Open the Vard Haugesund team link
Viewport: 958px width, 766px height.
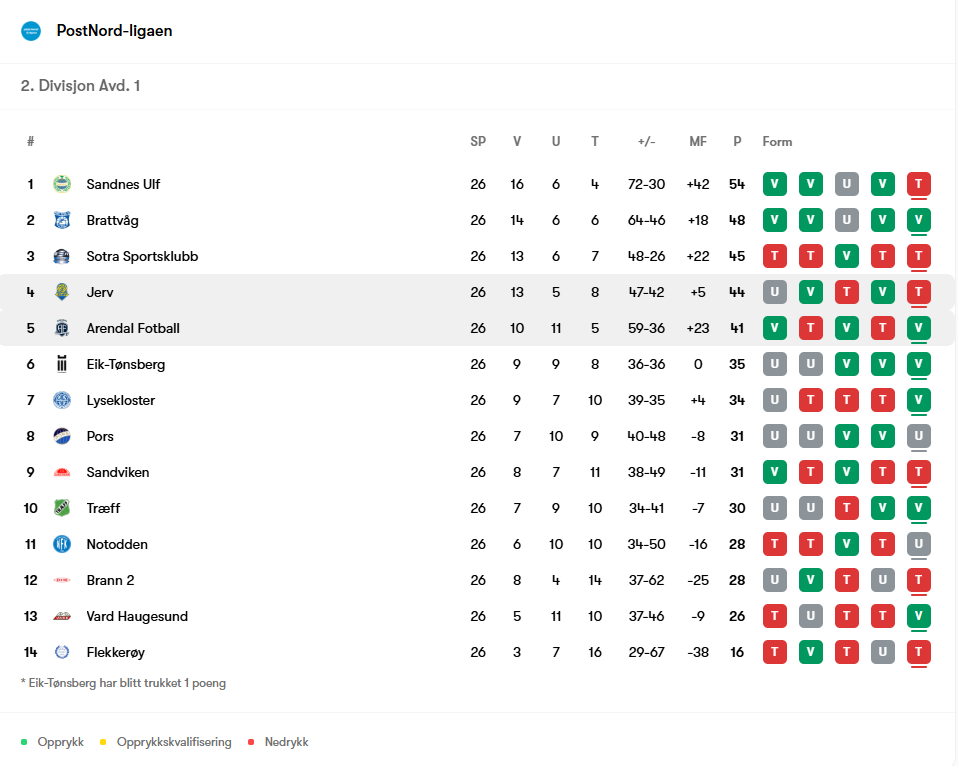pos(137,616)
